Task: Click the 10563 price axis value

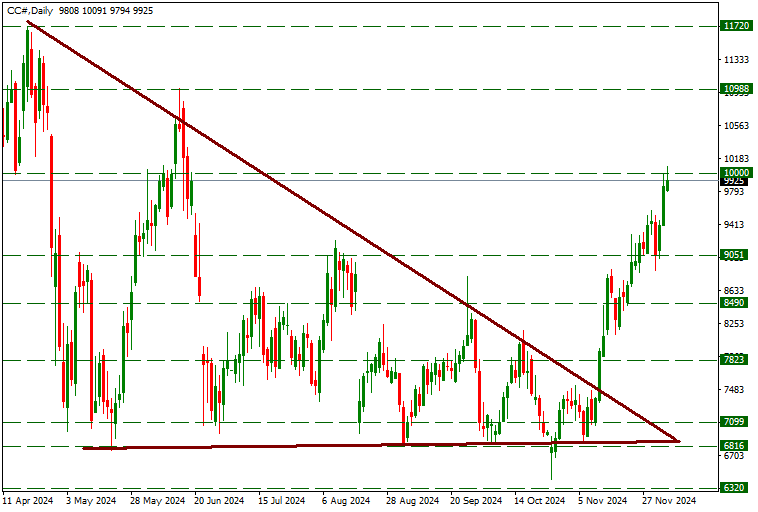Action: pos(736,126)
